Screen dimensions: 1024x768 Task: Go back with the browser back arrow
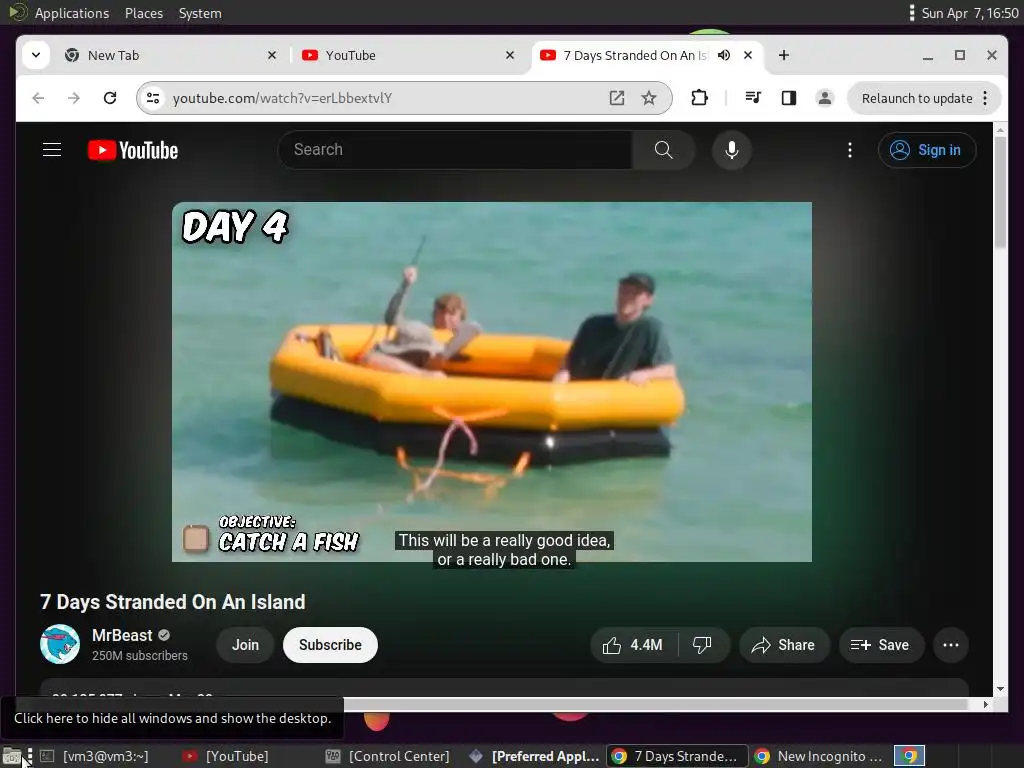[x=39, y=98]
